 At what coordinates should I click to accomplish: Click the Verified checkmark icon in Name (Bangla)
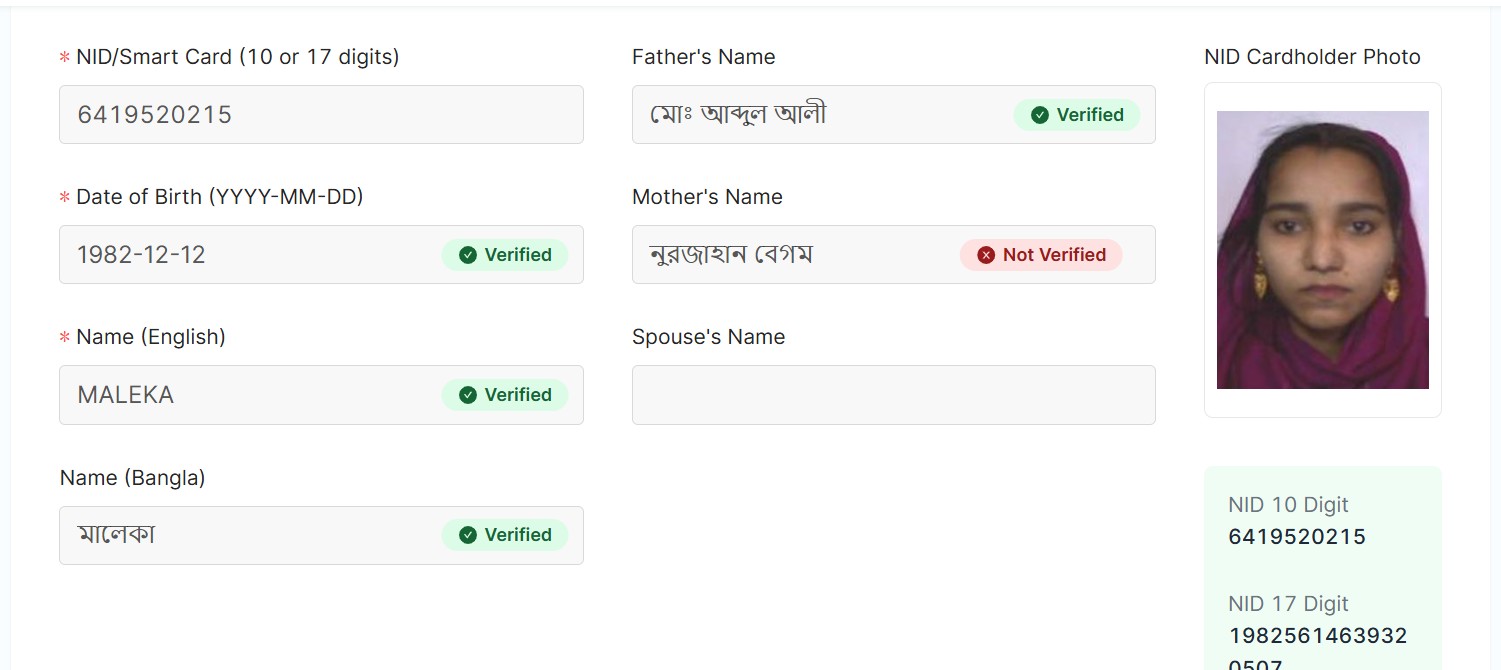click(467, 535)
